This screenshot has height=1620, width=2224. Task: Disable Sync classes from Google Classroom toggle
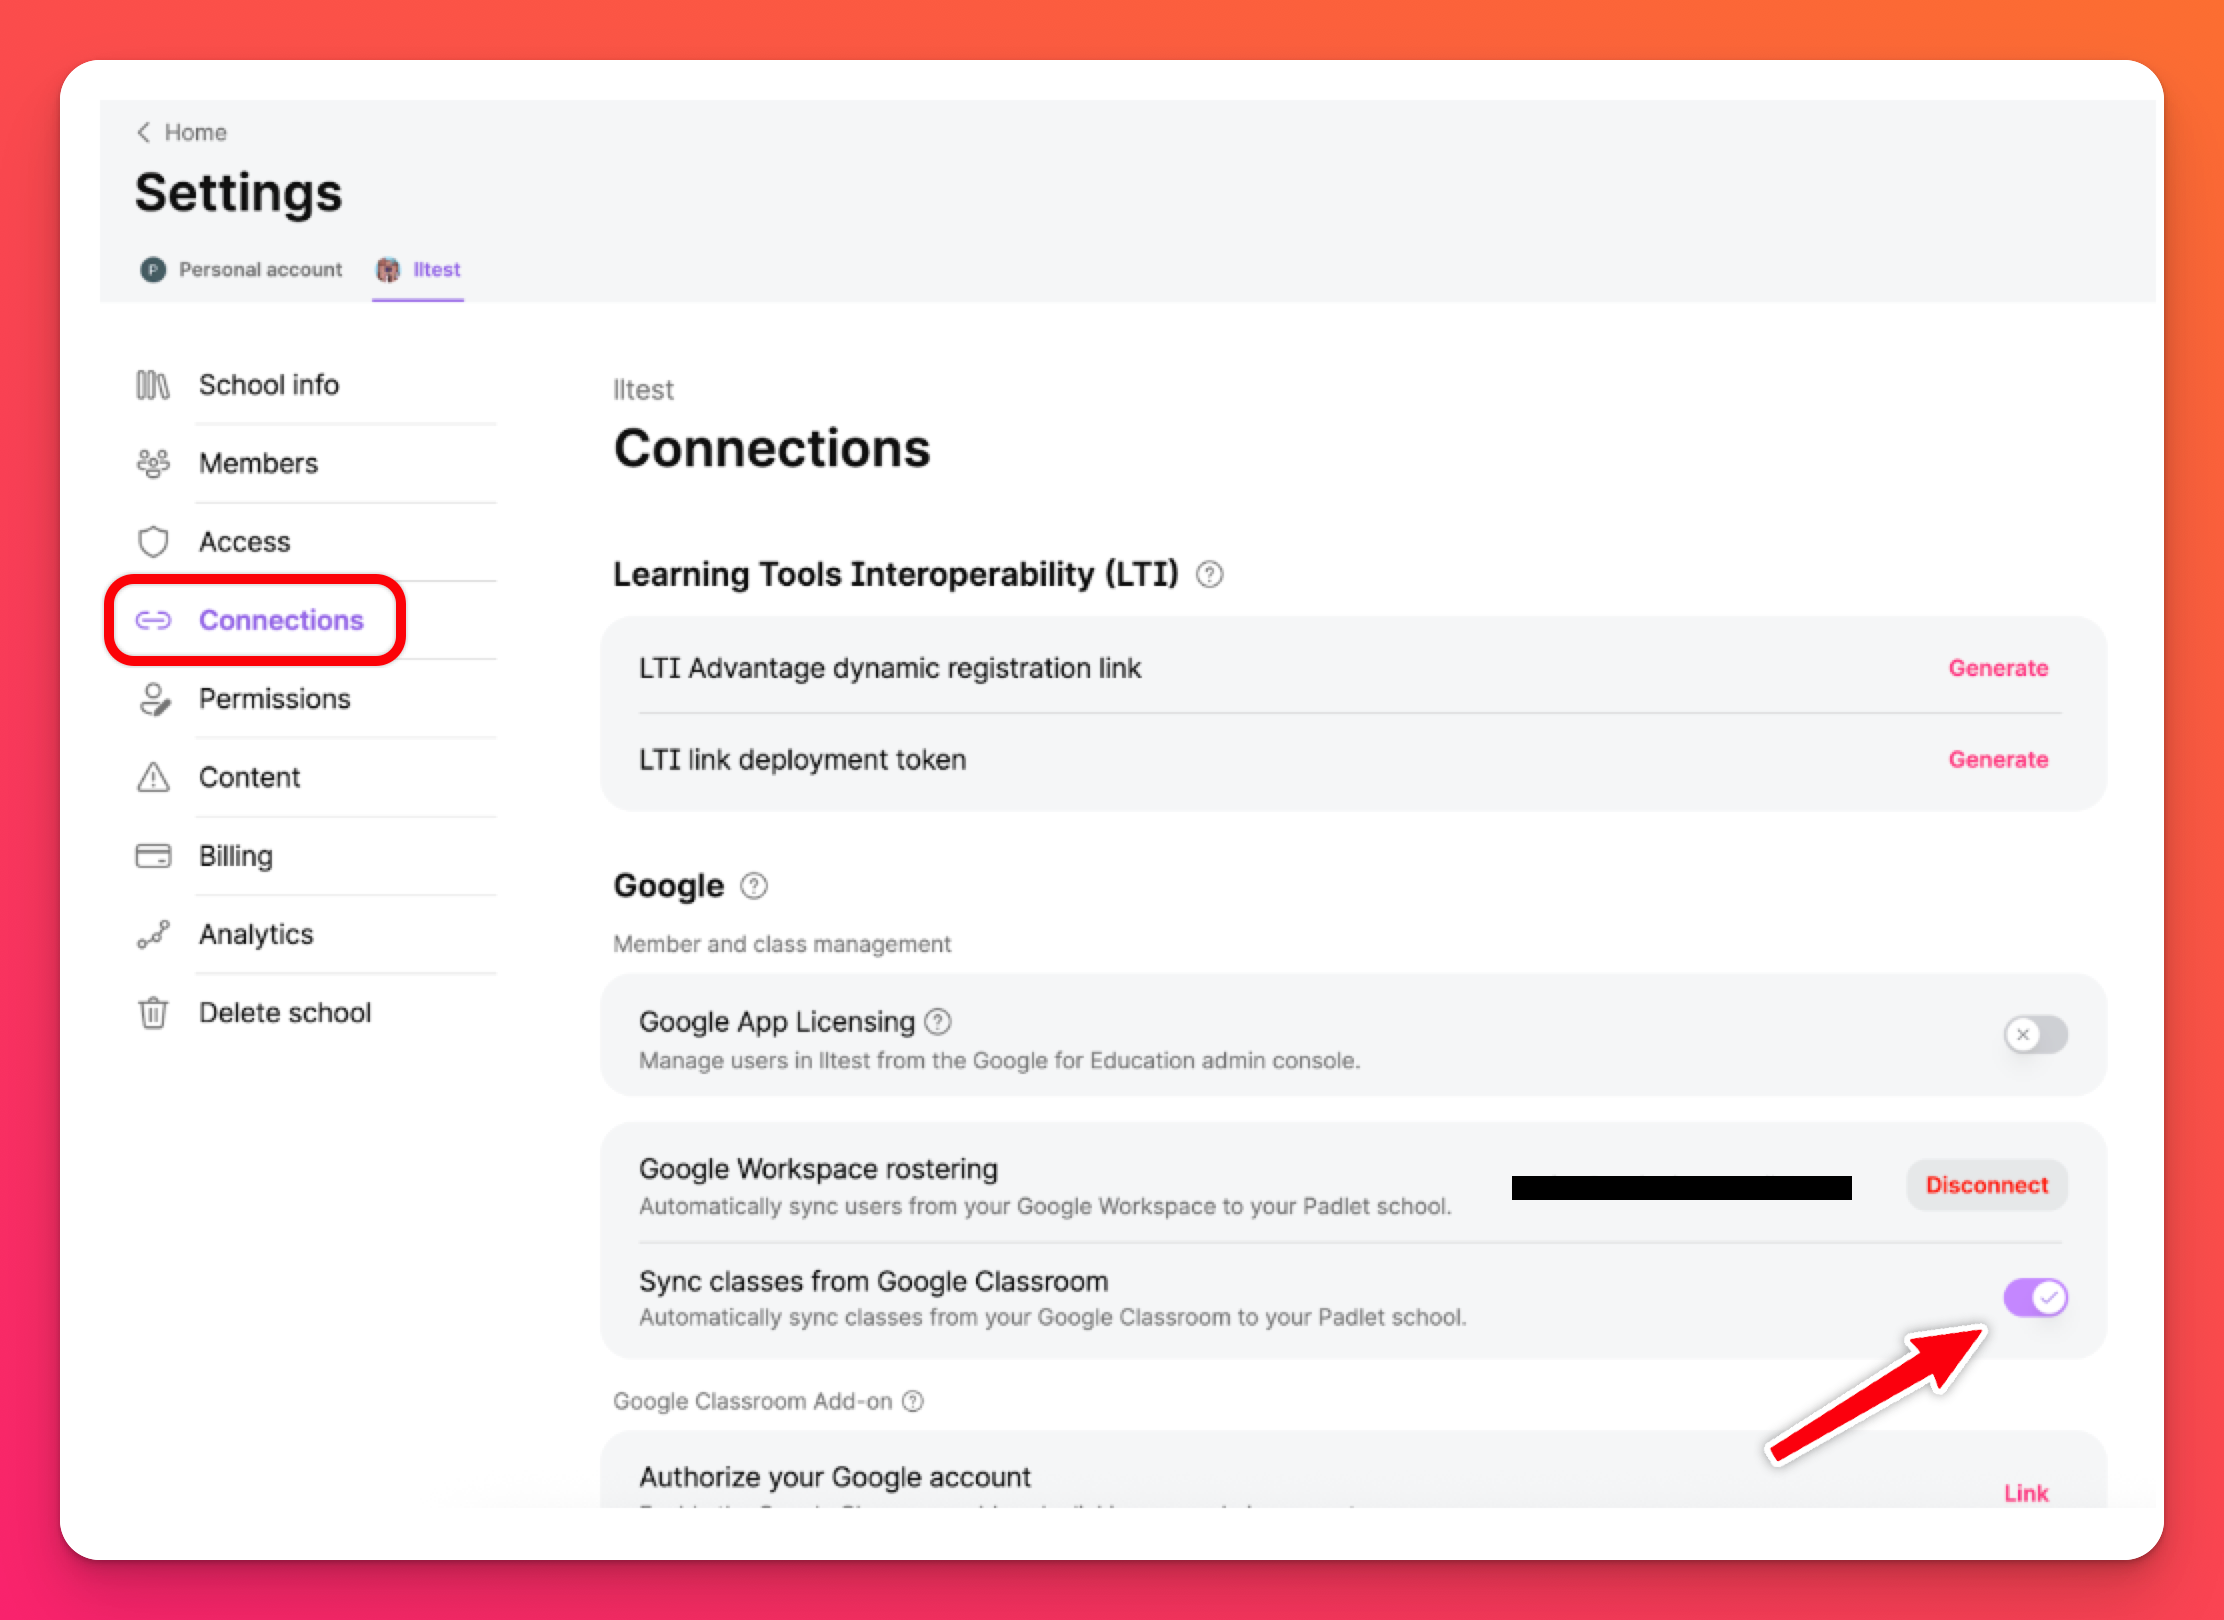pyautogui.click(x=2035, y=1298)
